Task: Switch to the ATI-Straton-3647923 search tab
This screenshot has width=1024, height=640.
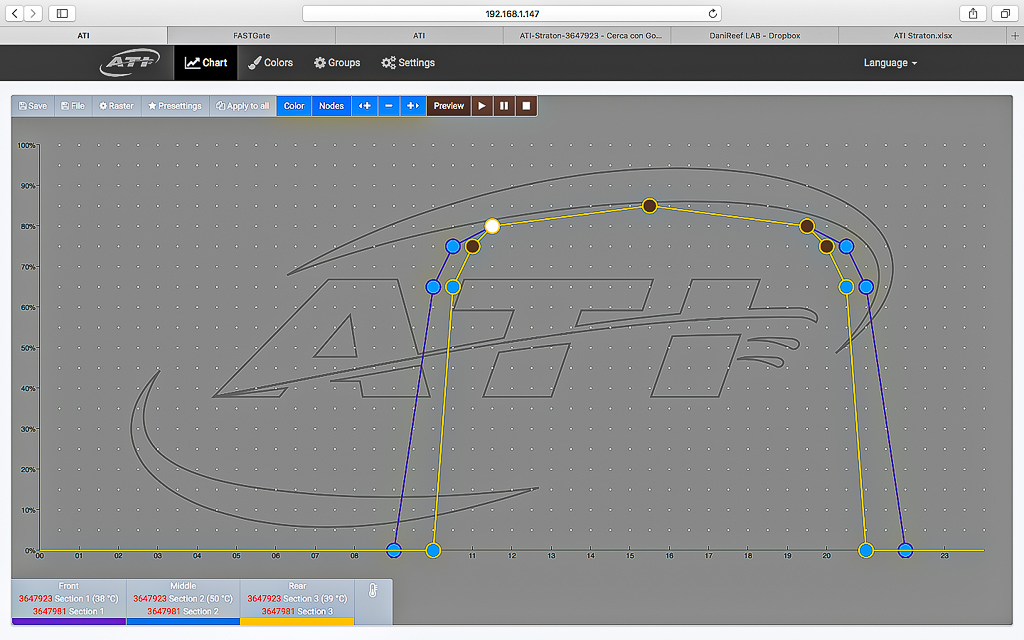Action: tap(587, 36)
